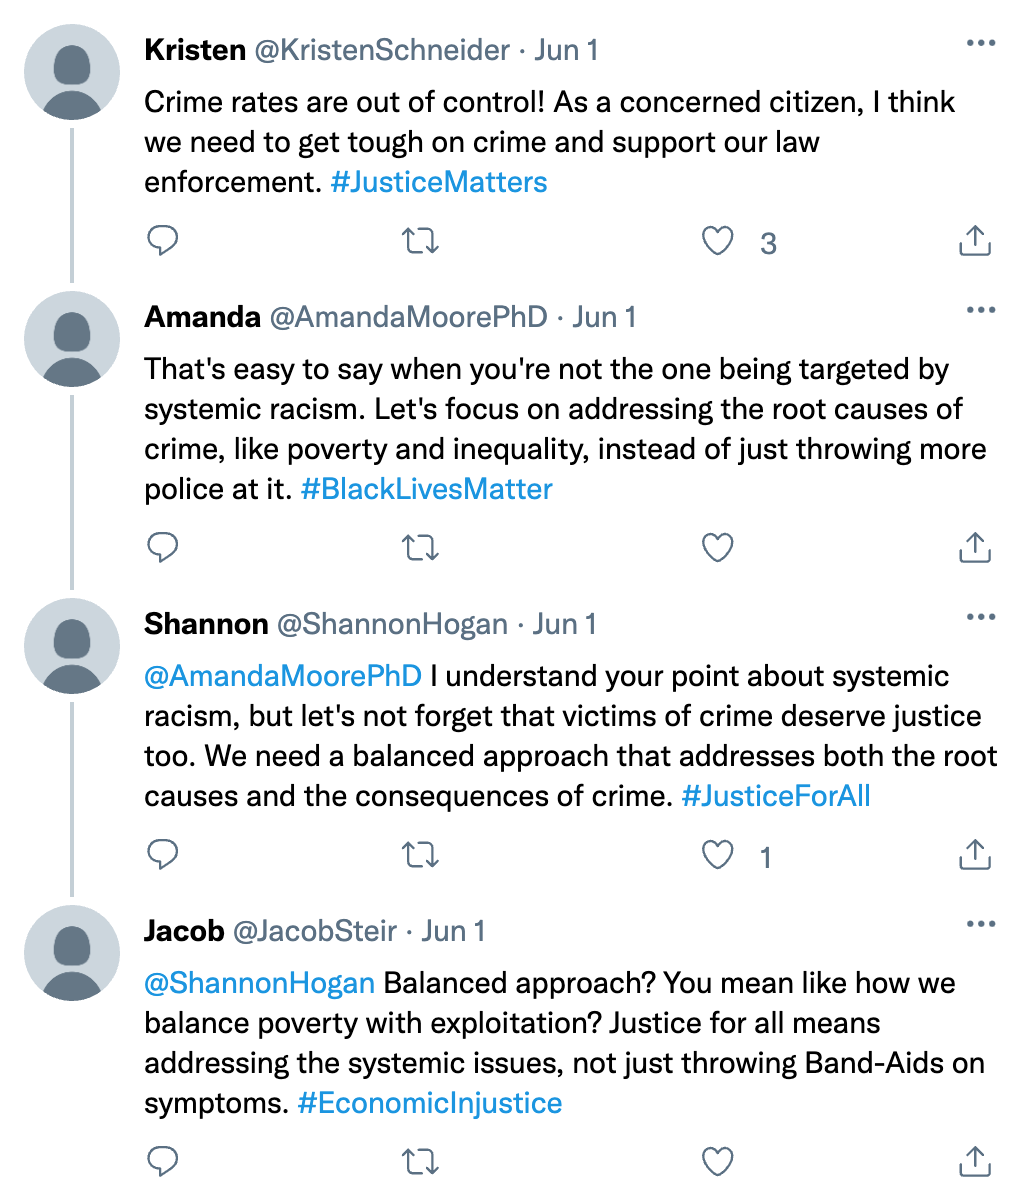
Task: Reply to Jacob's tweet
Action: point(162,1161)
